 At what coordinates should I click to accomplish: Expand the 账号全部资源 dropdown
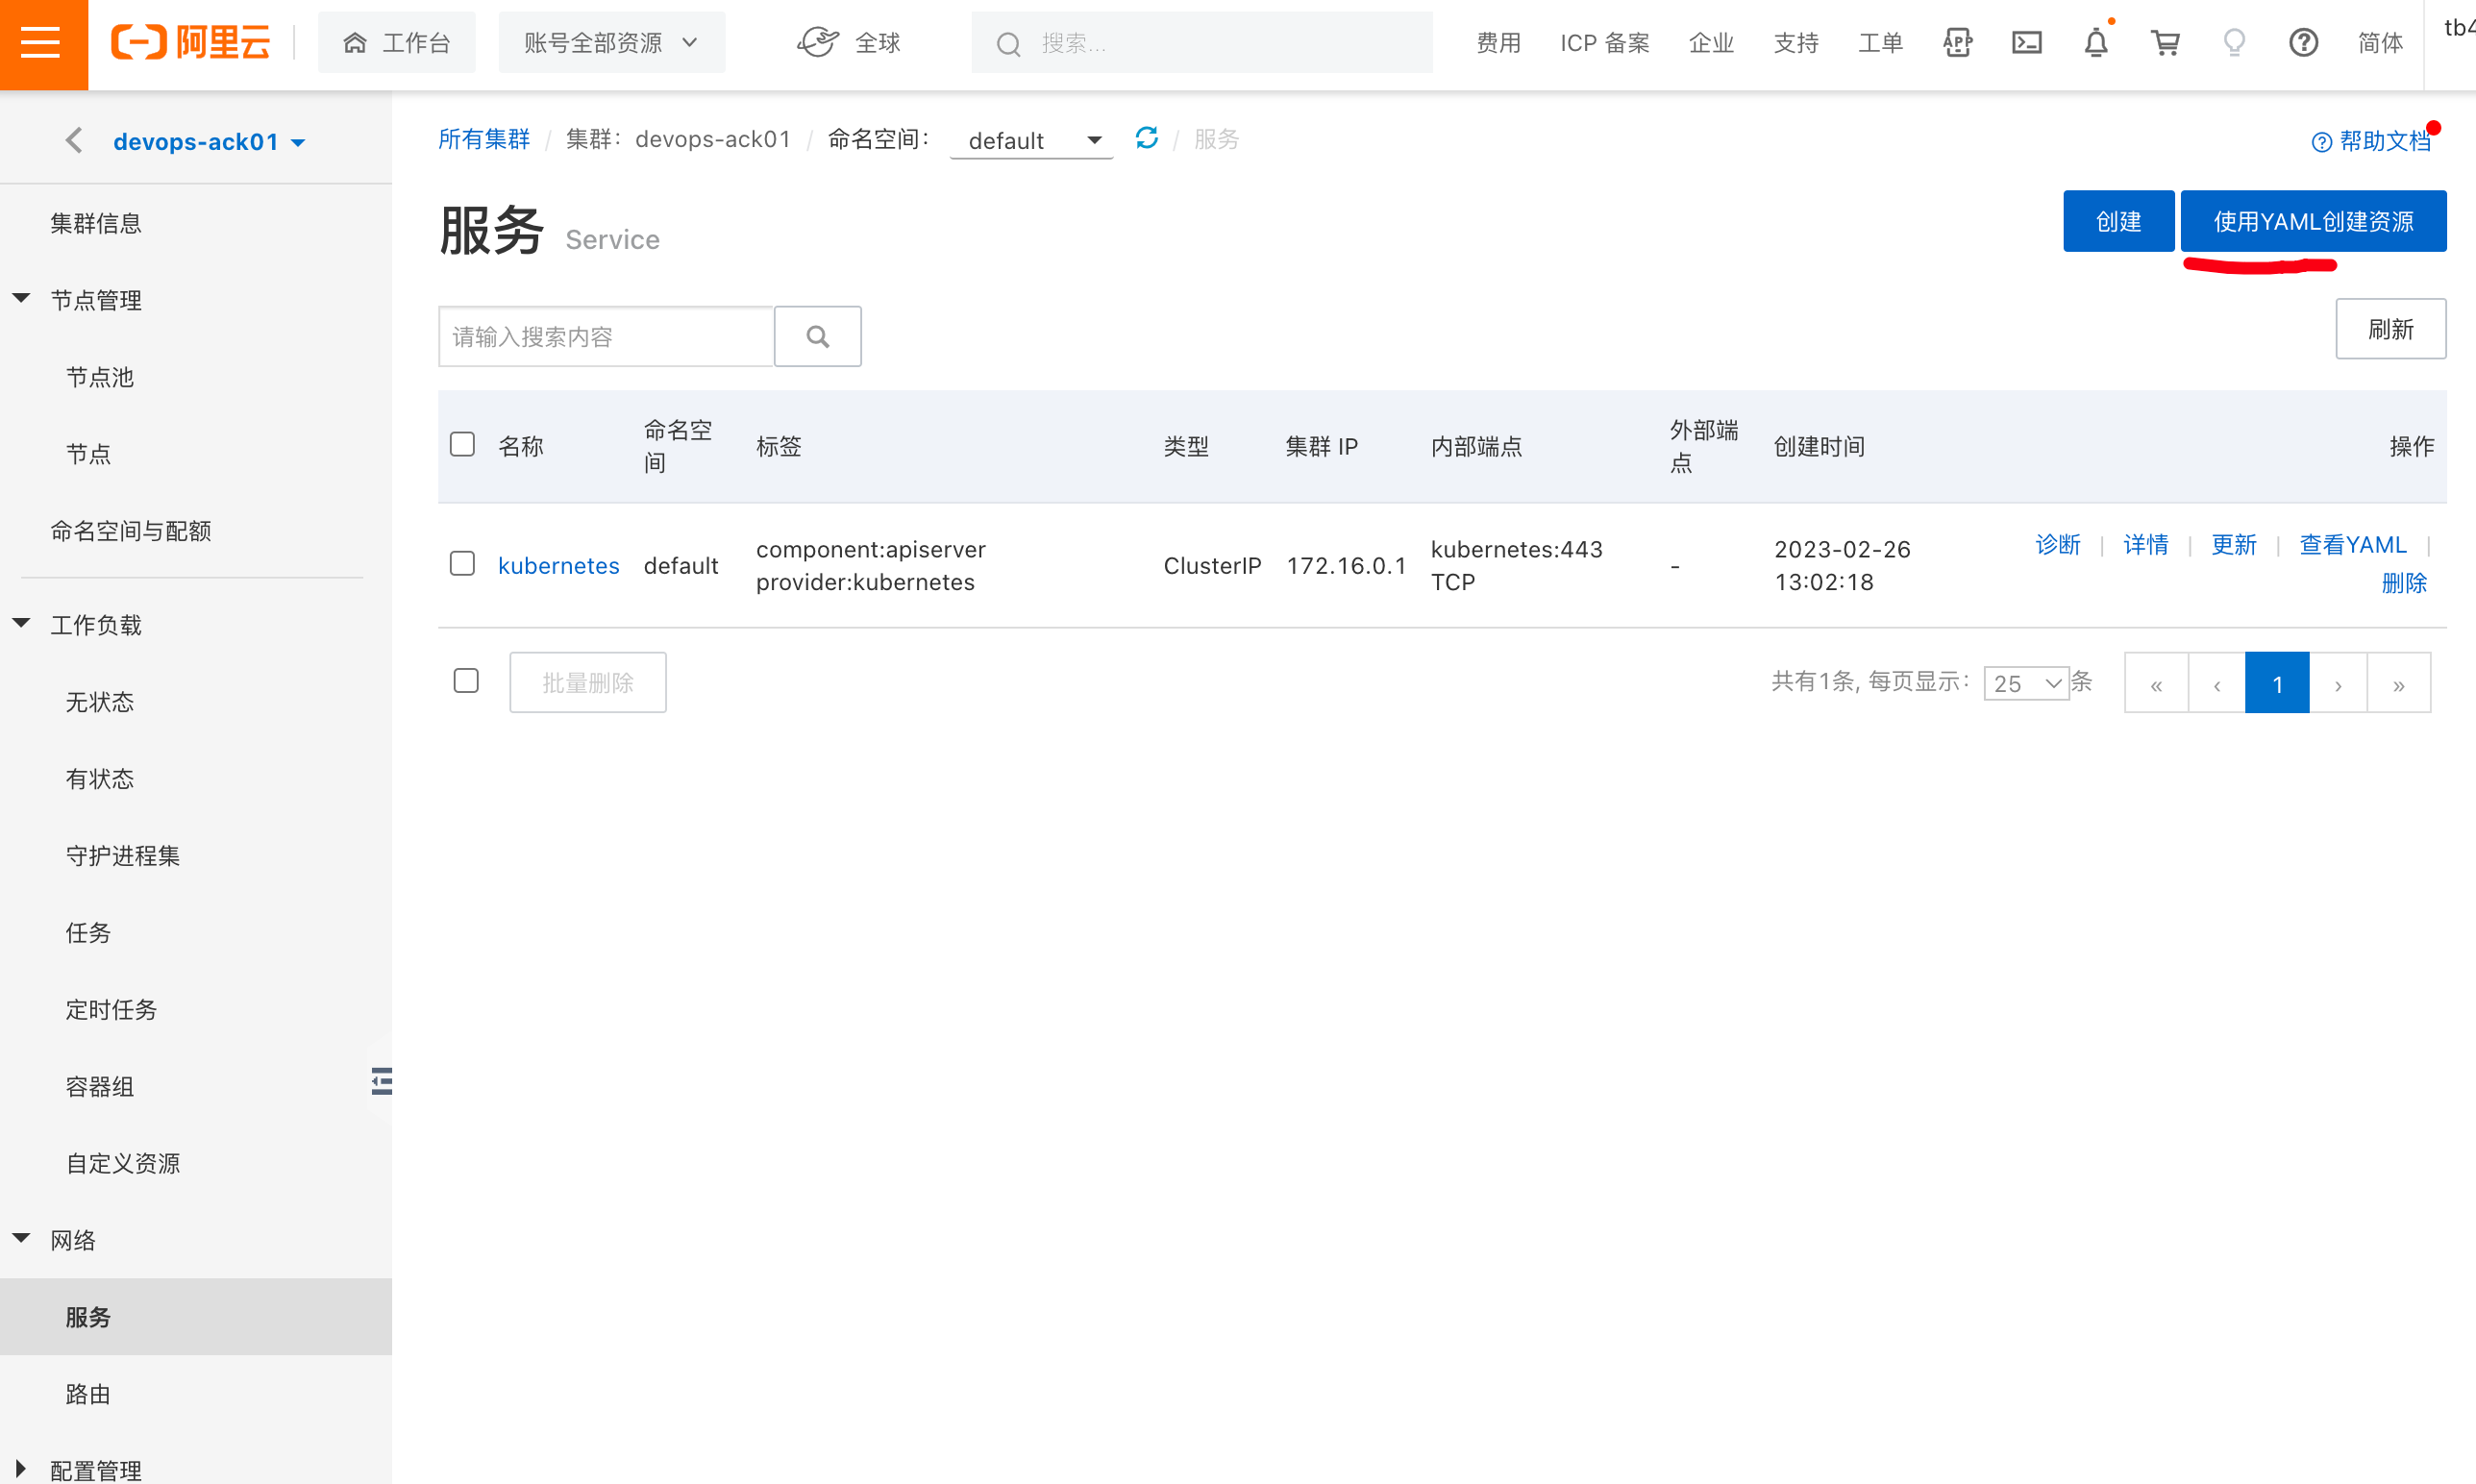click(611, 43)
